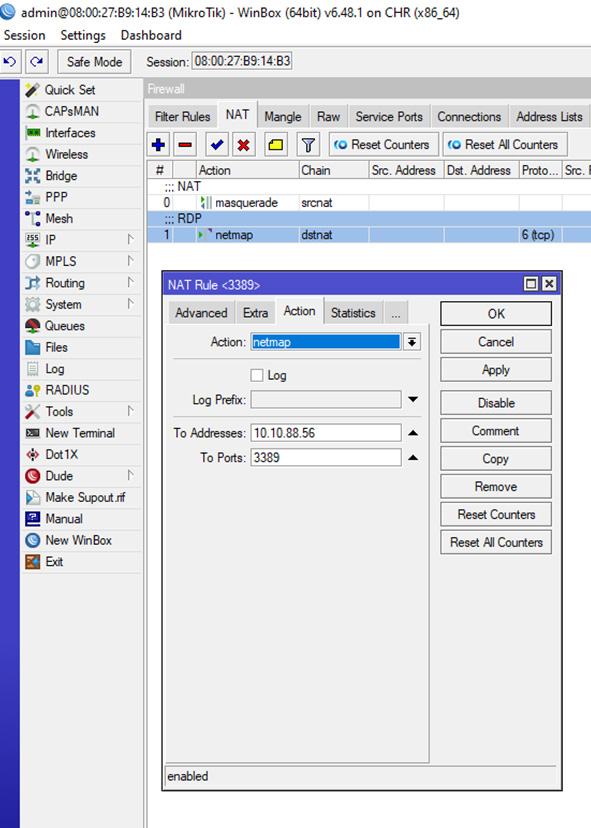Open the Statistics tab in NAT Rule
The height and width of the screenshot is (828, 591).
pos(353,313)
